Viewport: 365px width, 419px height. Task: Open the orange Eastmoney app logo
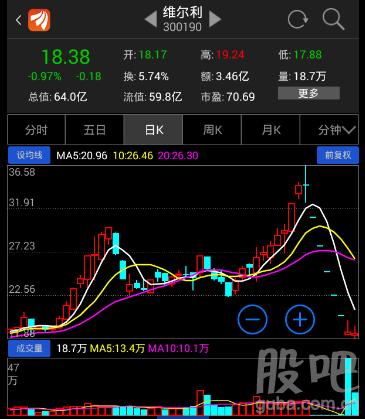pyautogui.click(x=39, y=20)
